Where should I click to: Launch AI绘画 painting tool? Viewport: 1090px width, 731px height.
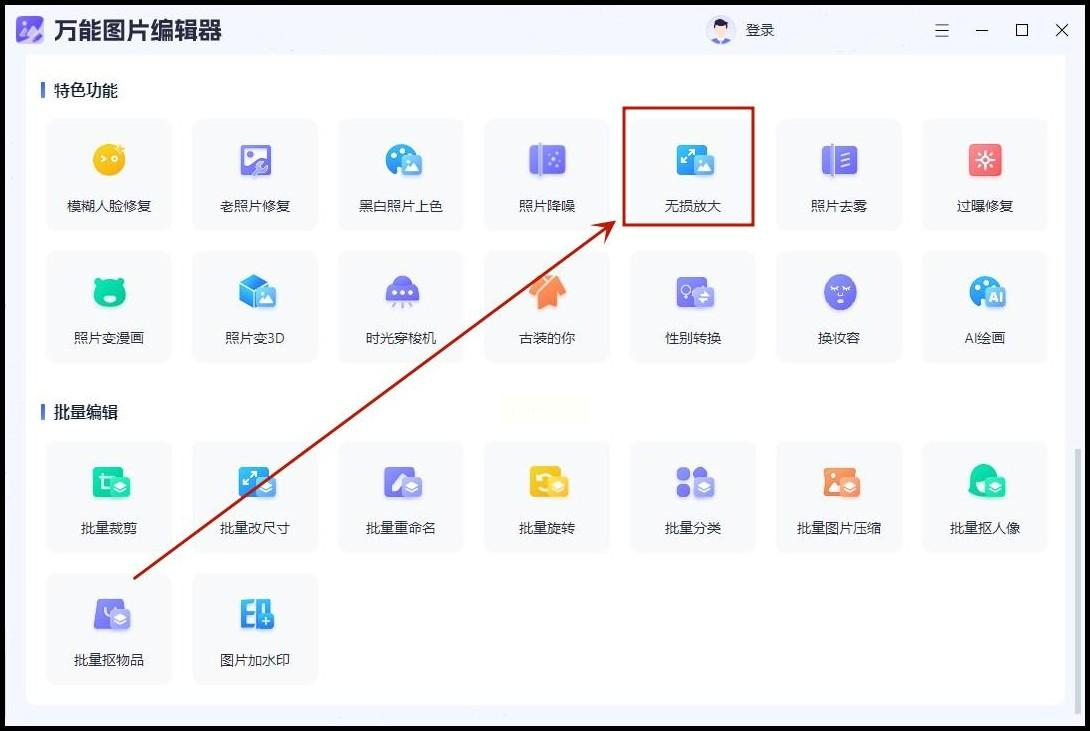[985, 306]
